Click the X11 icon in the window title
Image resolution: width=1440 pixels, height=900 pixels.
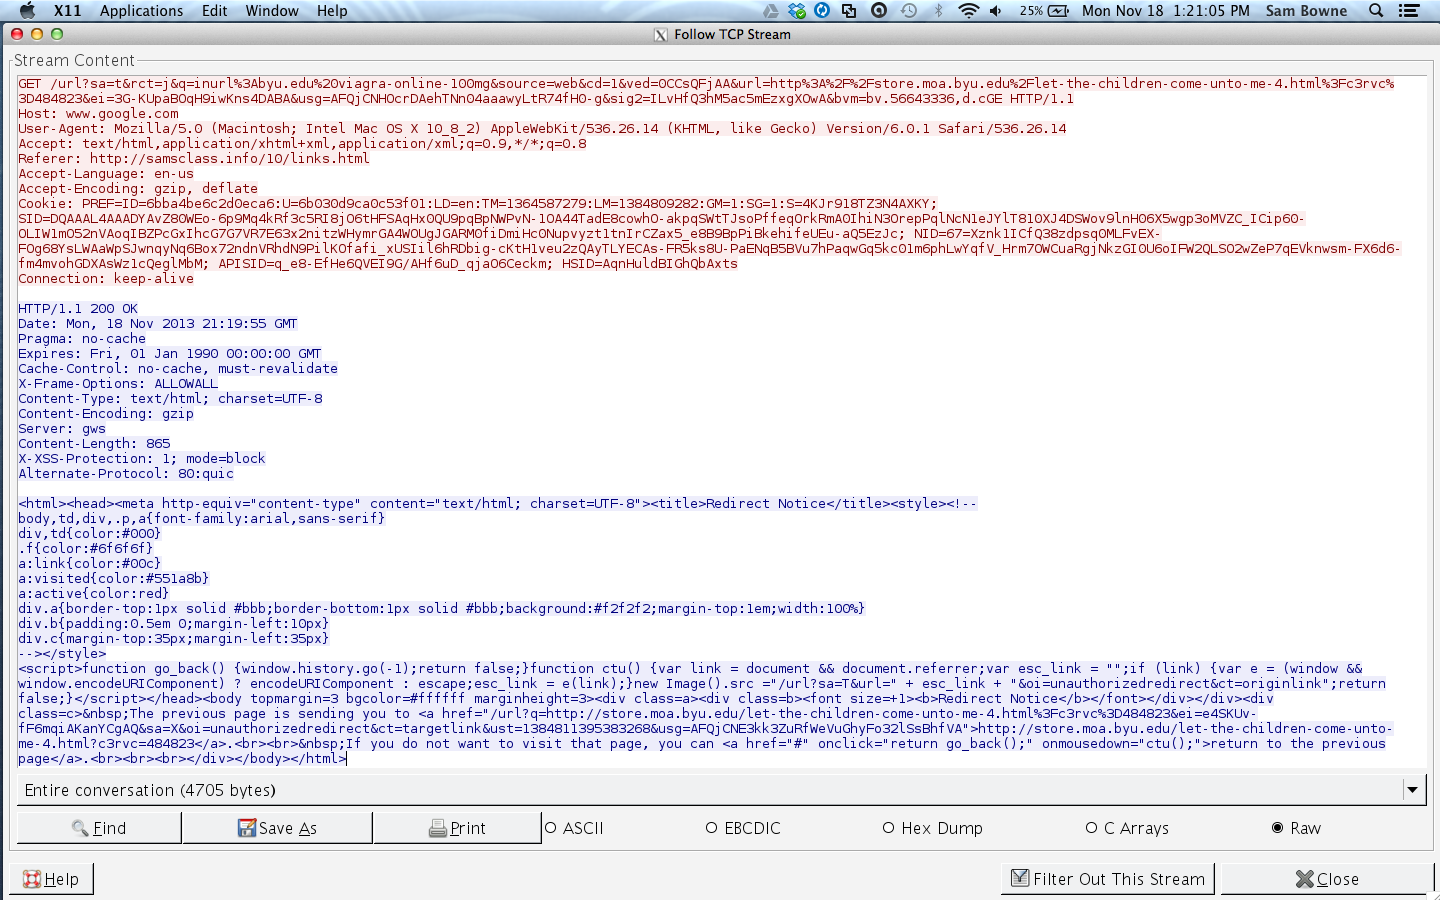pos(661,35)
